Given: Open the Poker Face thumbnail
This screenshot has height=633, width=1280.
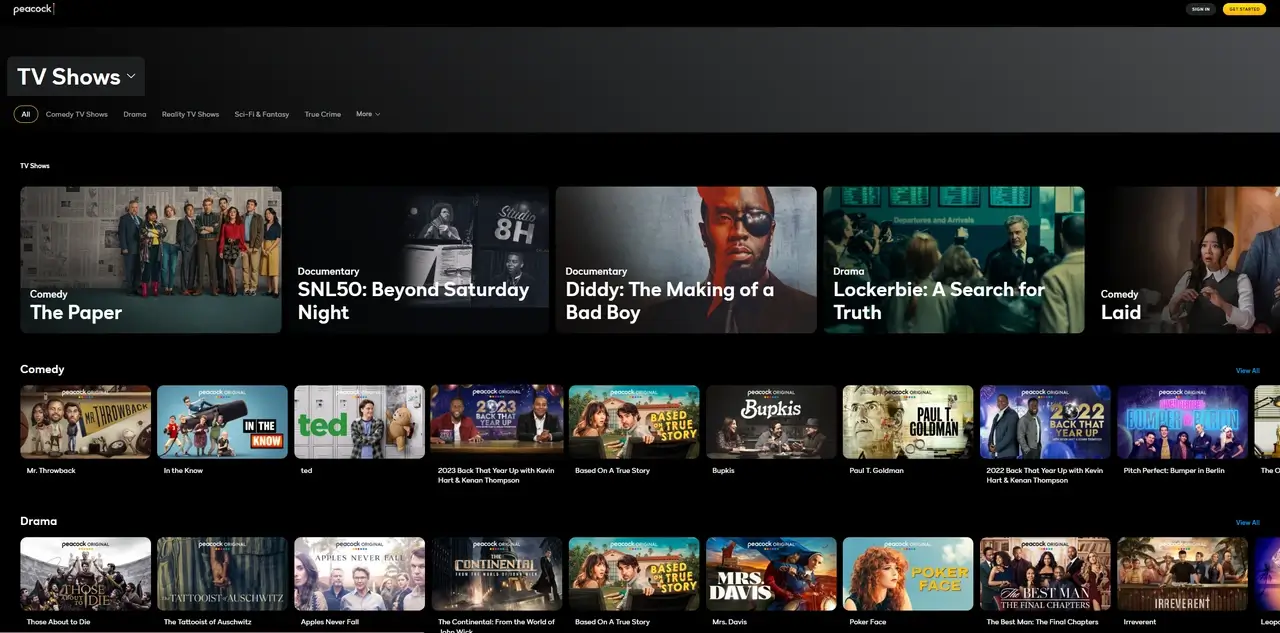Looking at the screenshot, I should point(907,573).
